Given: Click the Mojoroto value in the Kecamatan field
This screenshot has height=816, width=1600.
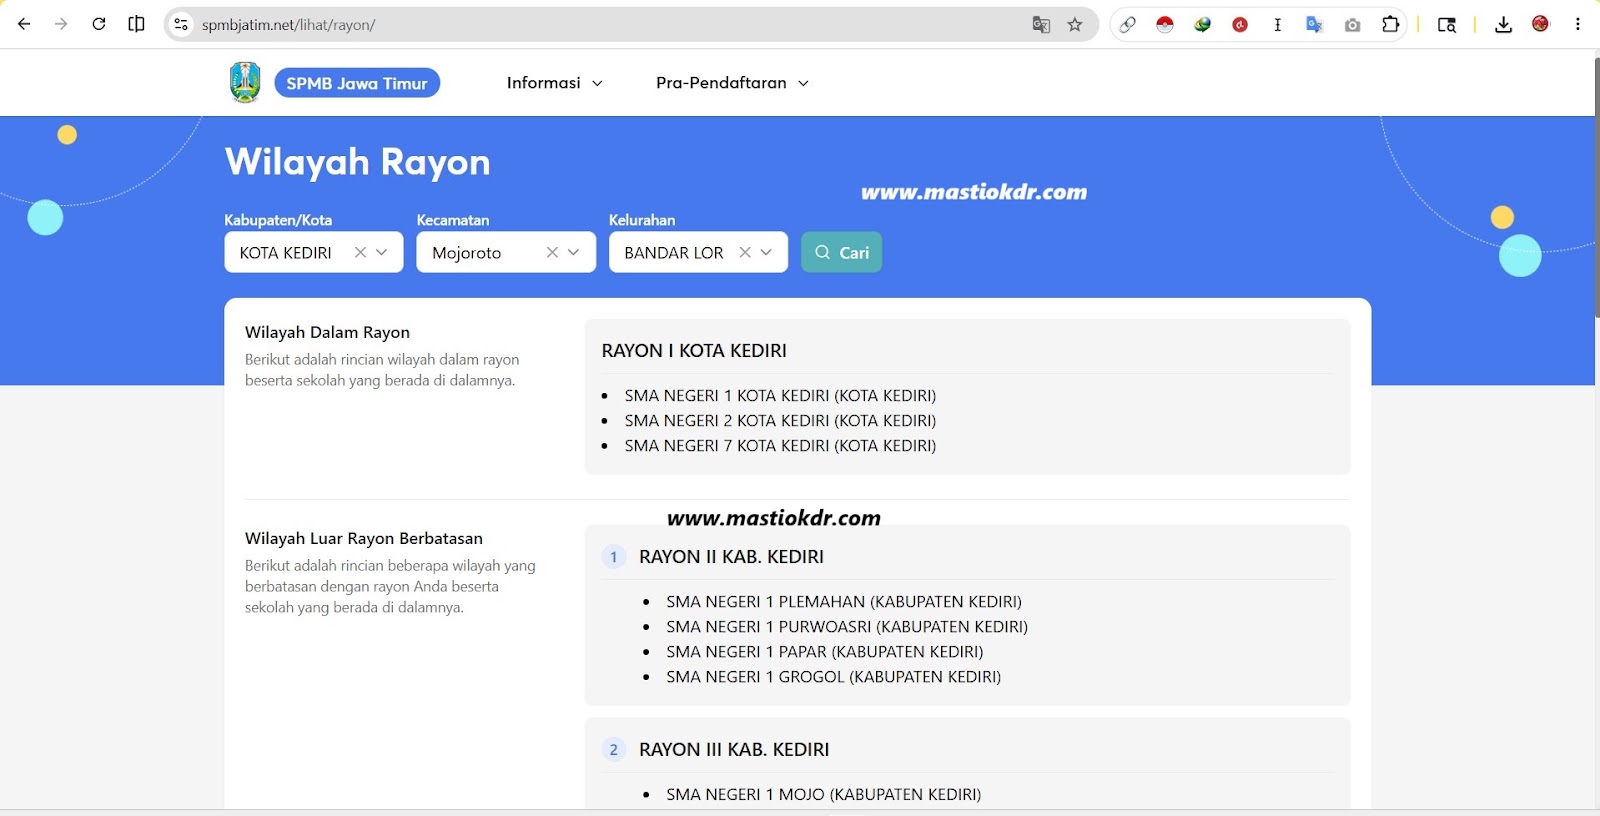Looking at the screenshot, I should (x=467, y=253).
